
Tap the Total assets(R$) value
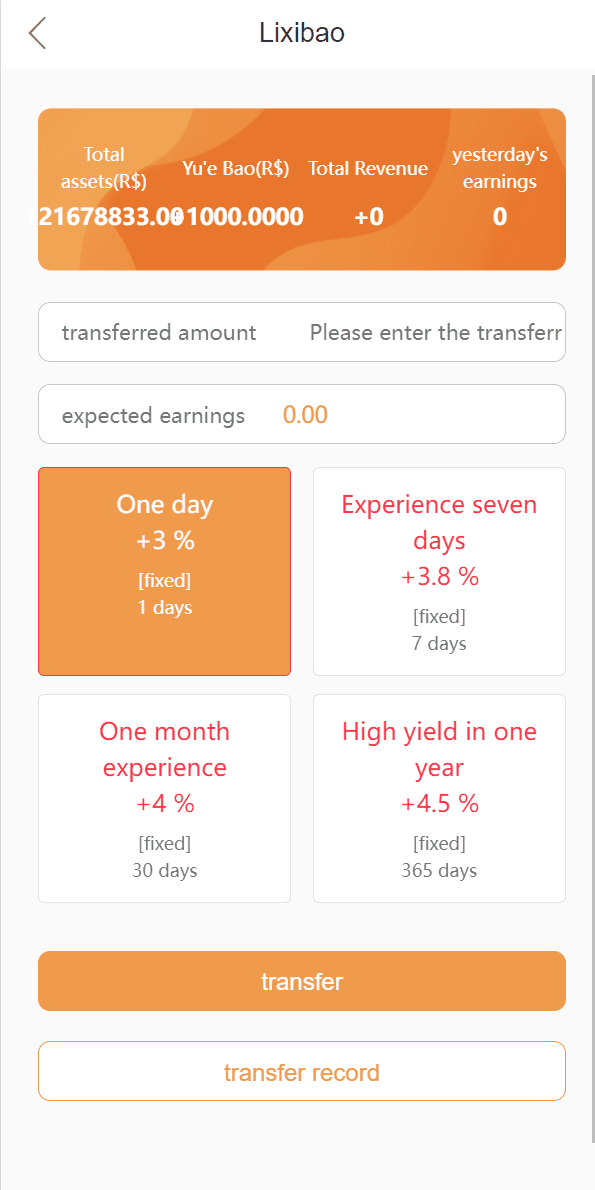pyautogui.click(x=104, y=217)
